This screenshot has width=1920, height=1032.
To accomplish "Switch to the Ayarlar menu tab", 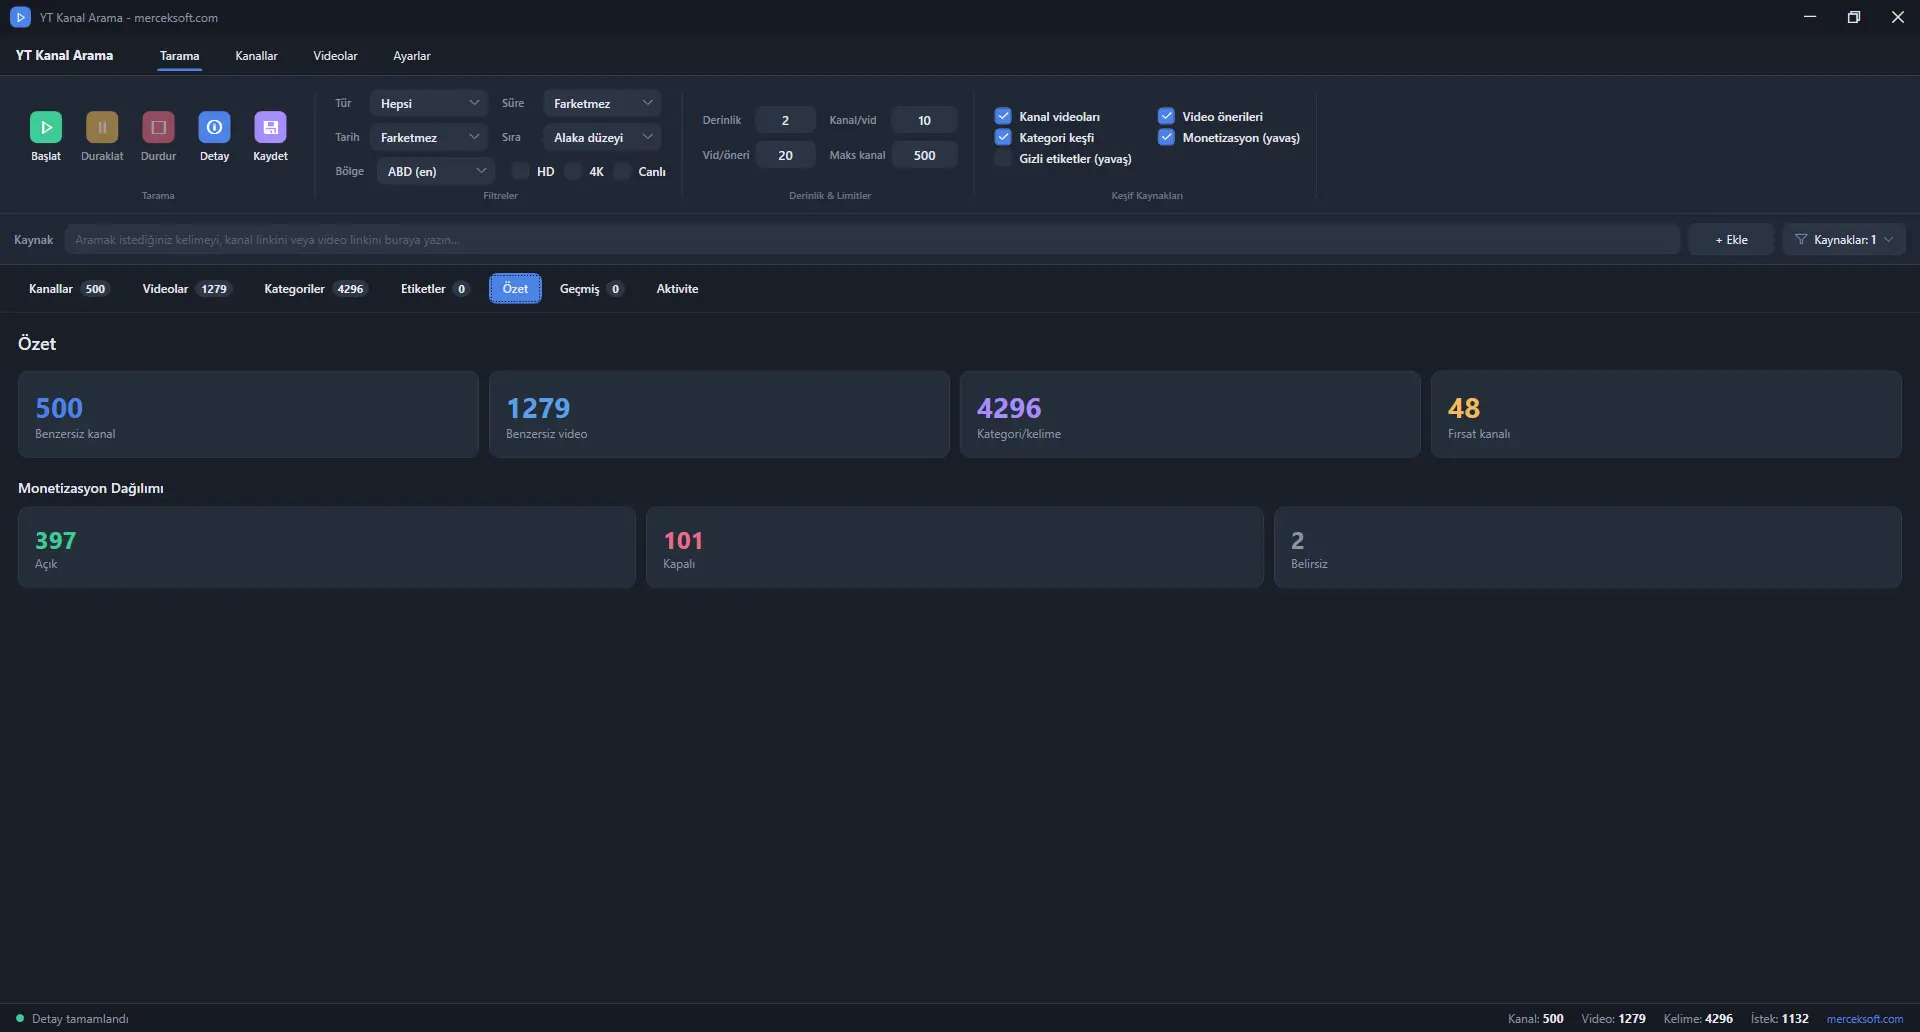I will (411, 56).
